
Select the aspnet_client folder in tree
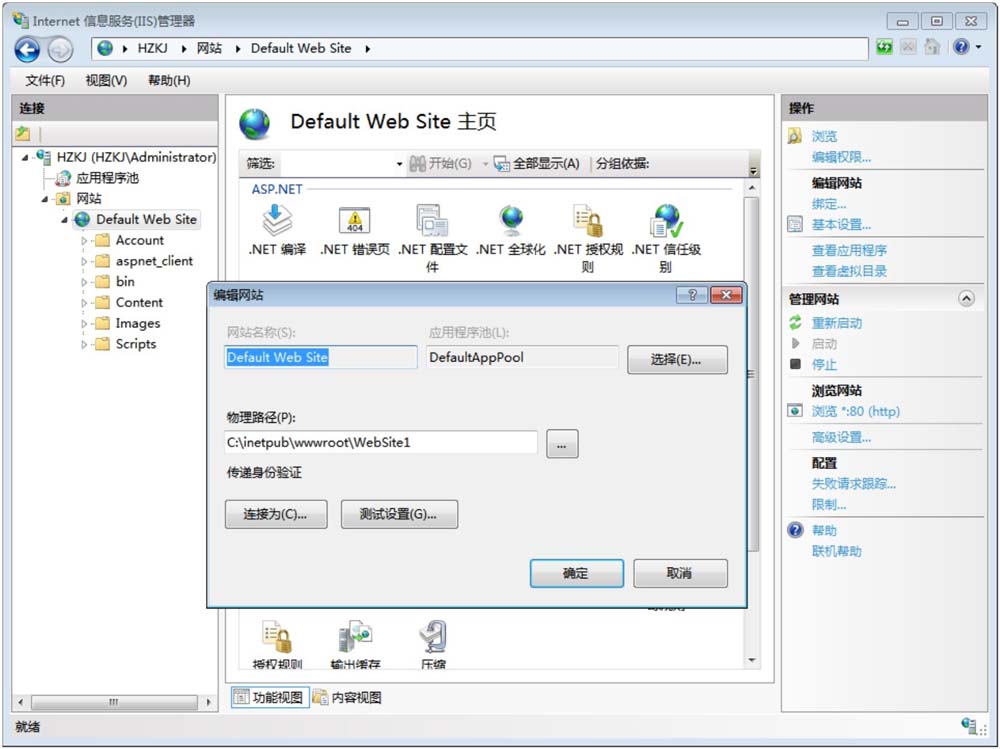[154, 261]
